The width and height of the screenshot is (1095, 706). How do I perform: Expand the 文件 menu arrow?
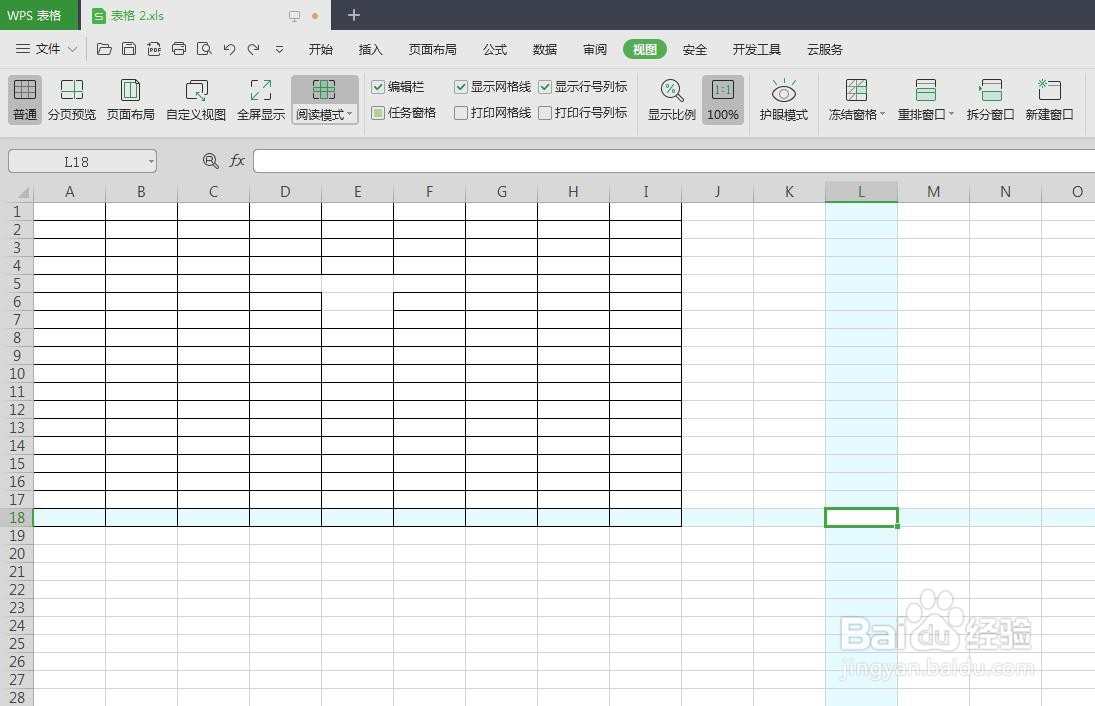tap(73, 49)
